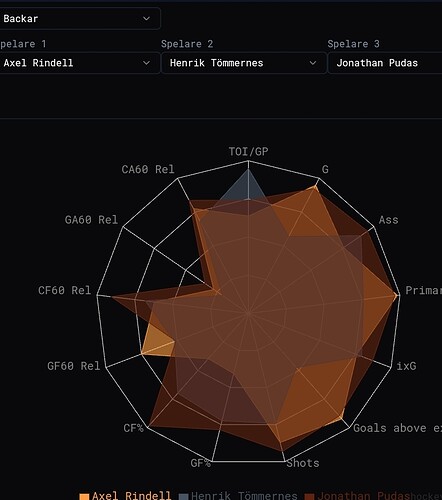442x500 pixels.
Task: Toggle Axel Rindell legend color swatch
Action: tap(84, 496)
